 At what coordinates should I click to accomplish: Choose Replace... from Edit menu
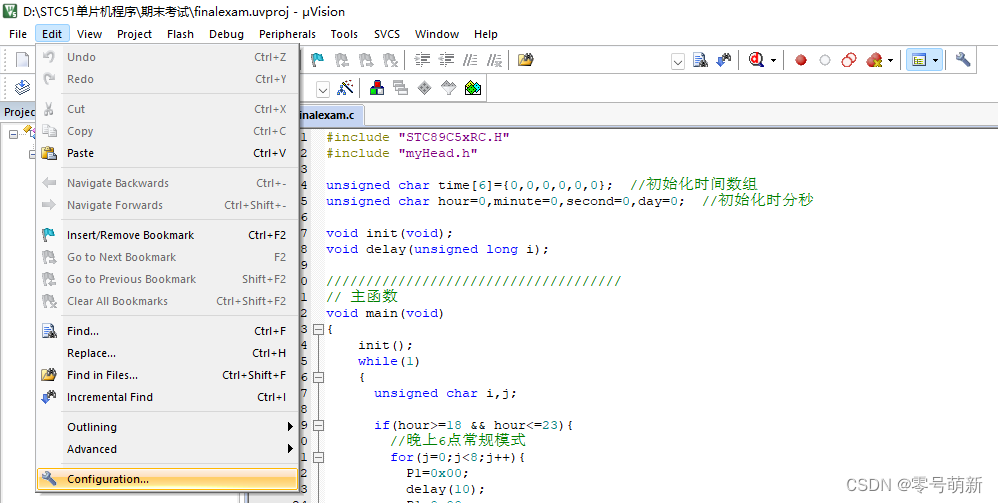[x=167, y=353]
